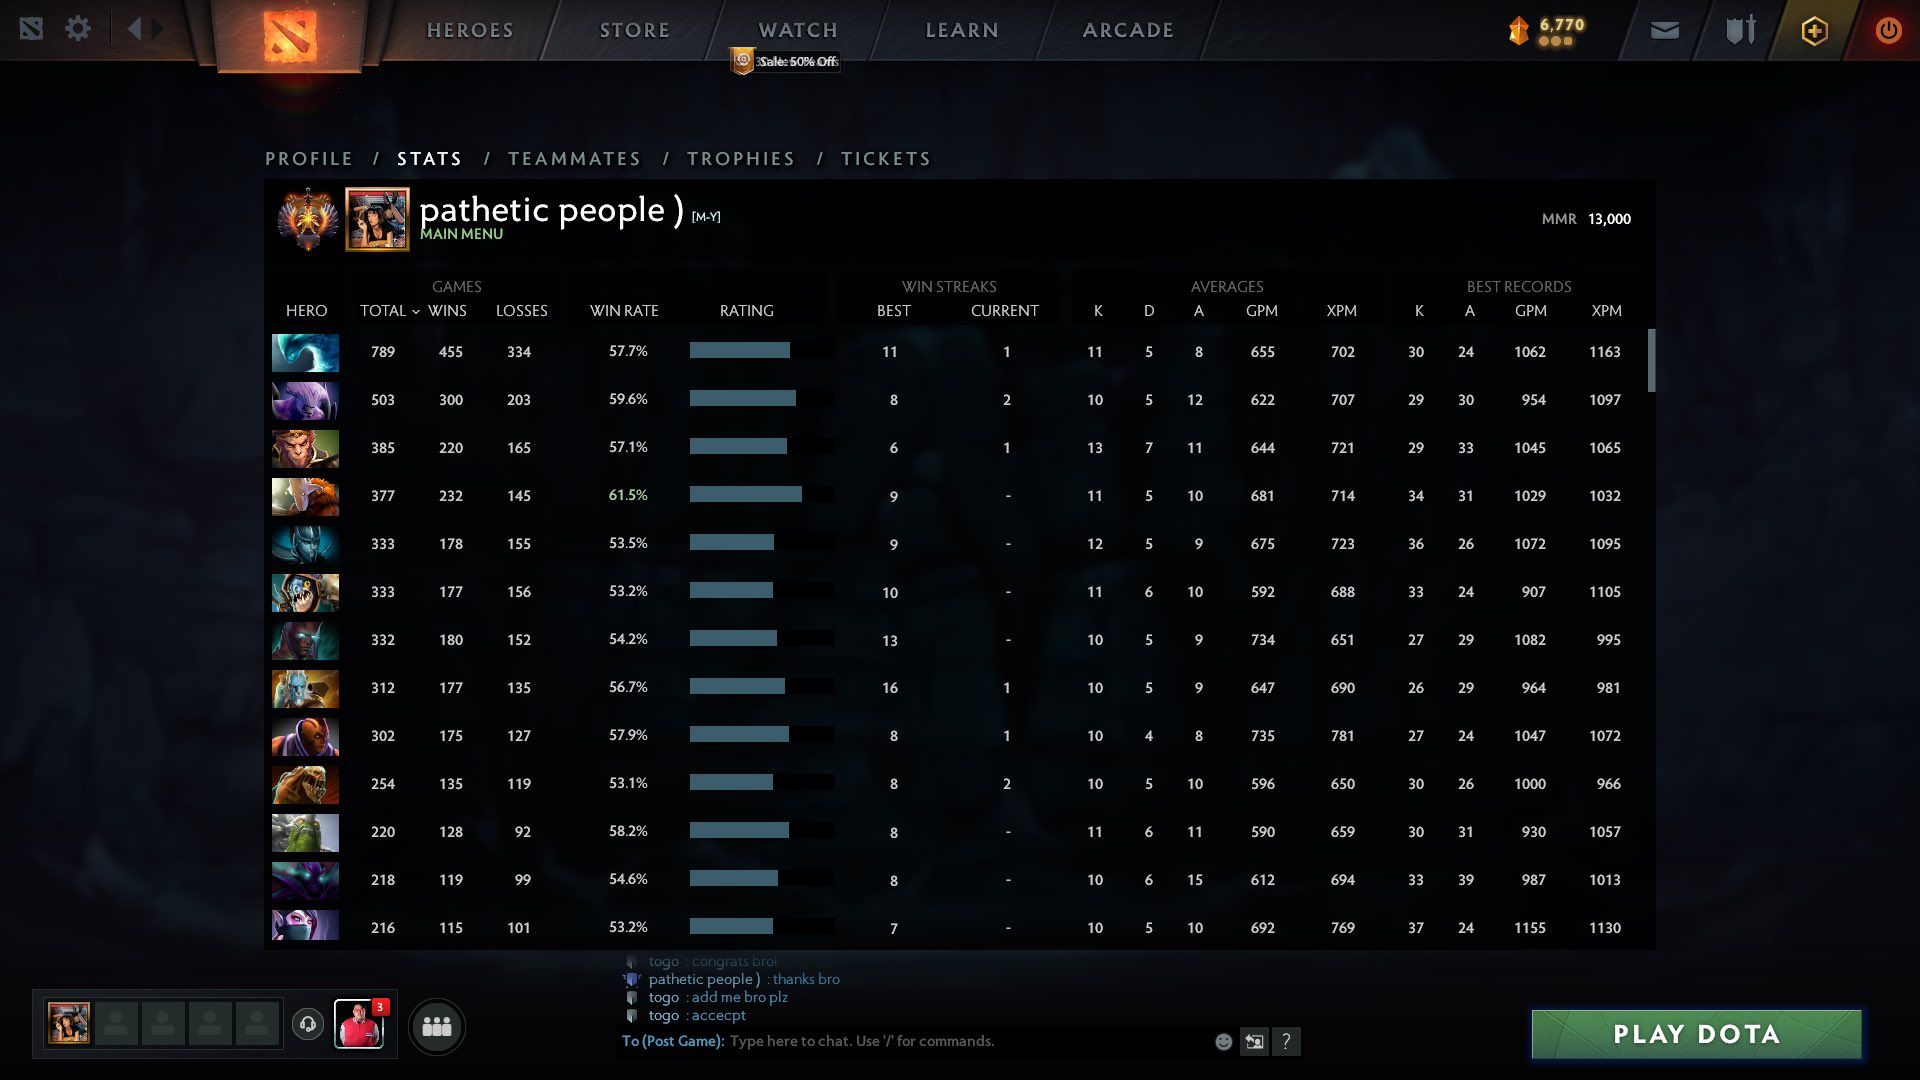
Task: Click the party voice headset icon
Action: 308,1024
